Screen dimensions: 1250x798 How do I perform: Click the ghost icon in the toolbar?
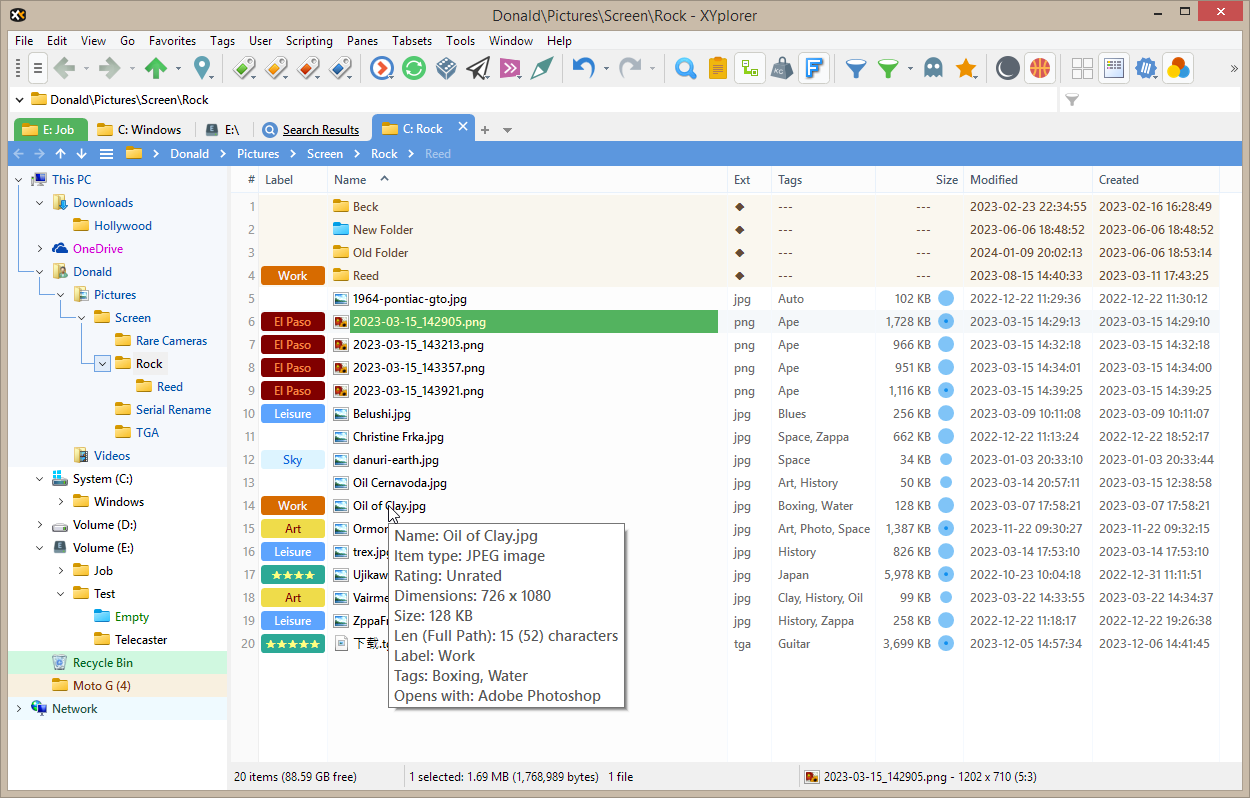click(x=933, y=68)
